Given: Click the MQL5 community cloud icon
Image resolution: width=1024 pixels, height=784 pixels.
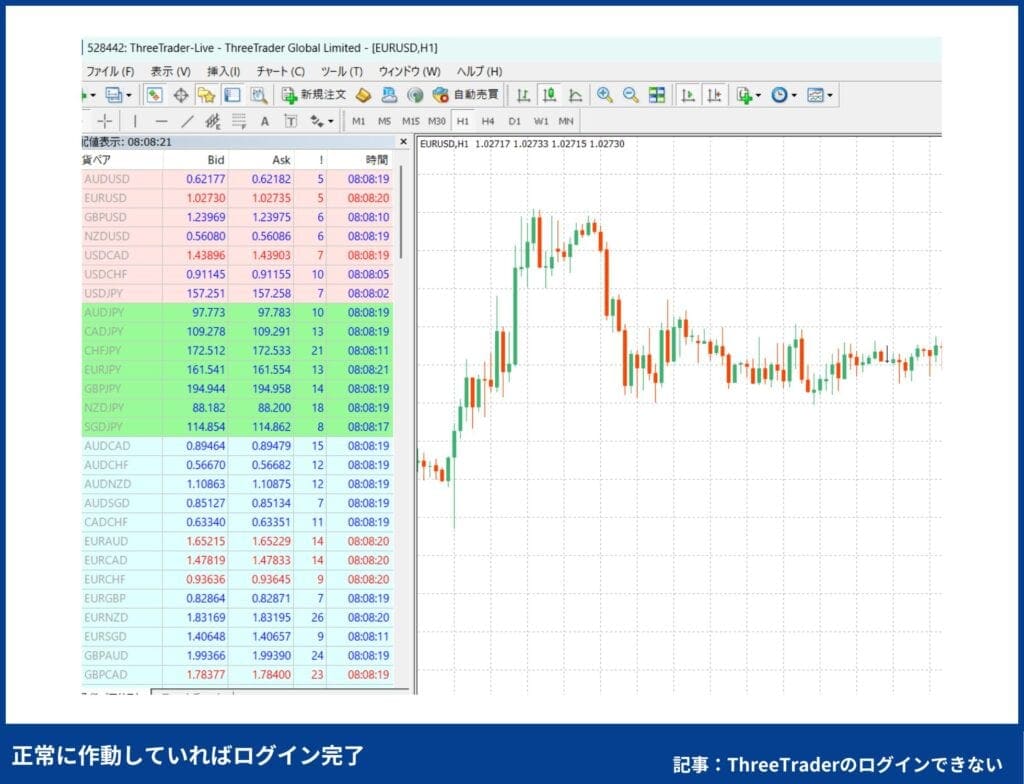Looking at the screenshot, I should coord(389,95).
